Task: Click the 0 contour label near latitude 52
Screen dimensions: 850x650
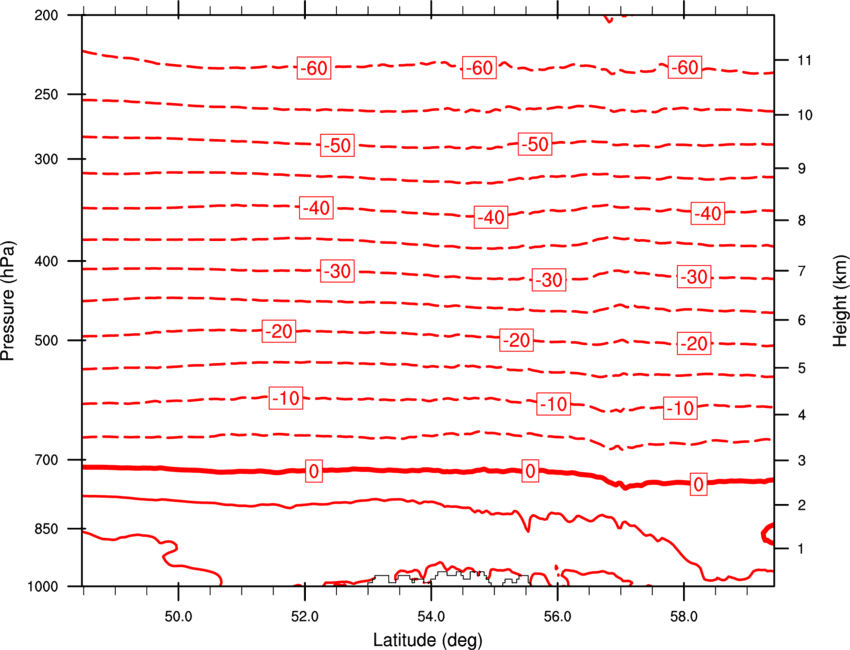Action: tap(314, 471)
